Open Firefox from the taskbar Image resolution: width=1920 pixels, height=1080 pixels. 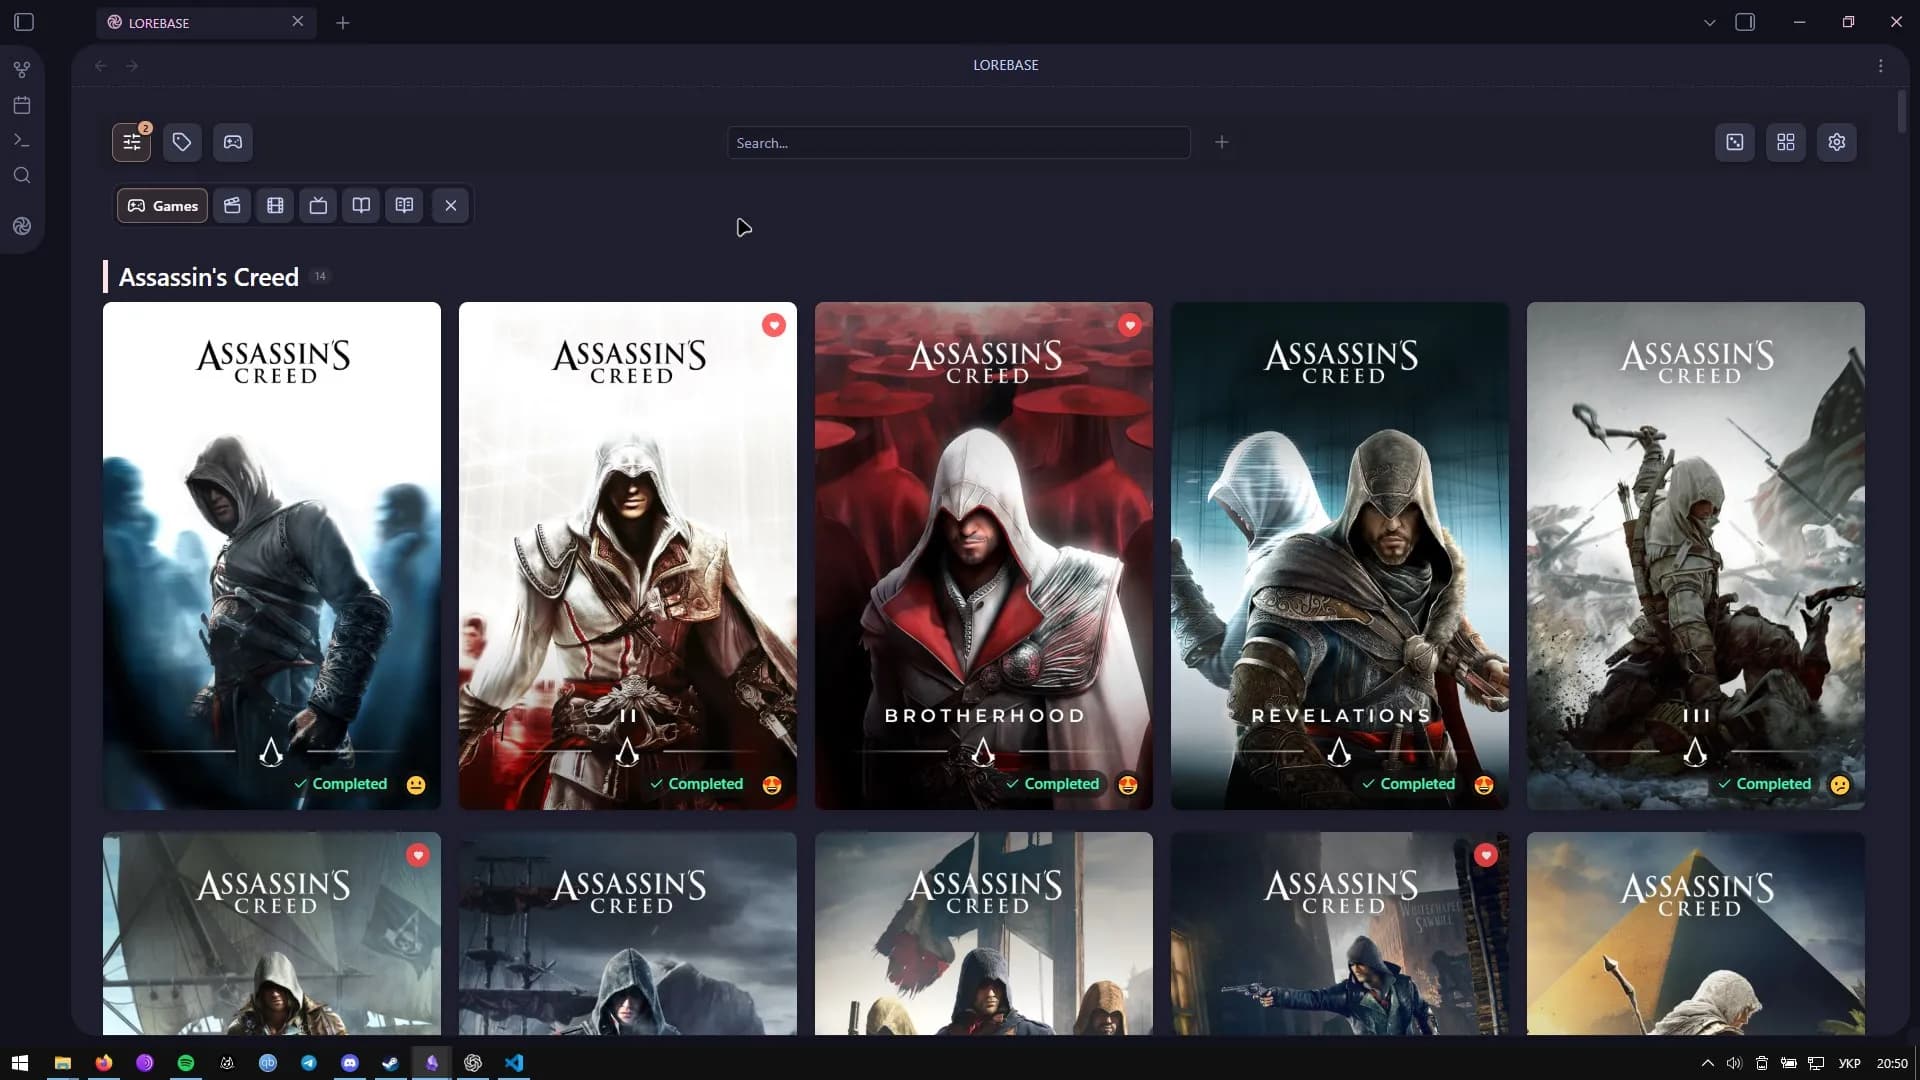(x=104, y=1063)
